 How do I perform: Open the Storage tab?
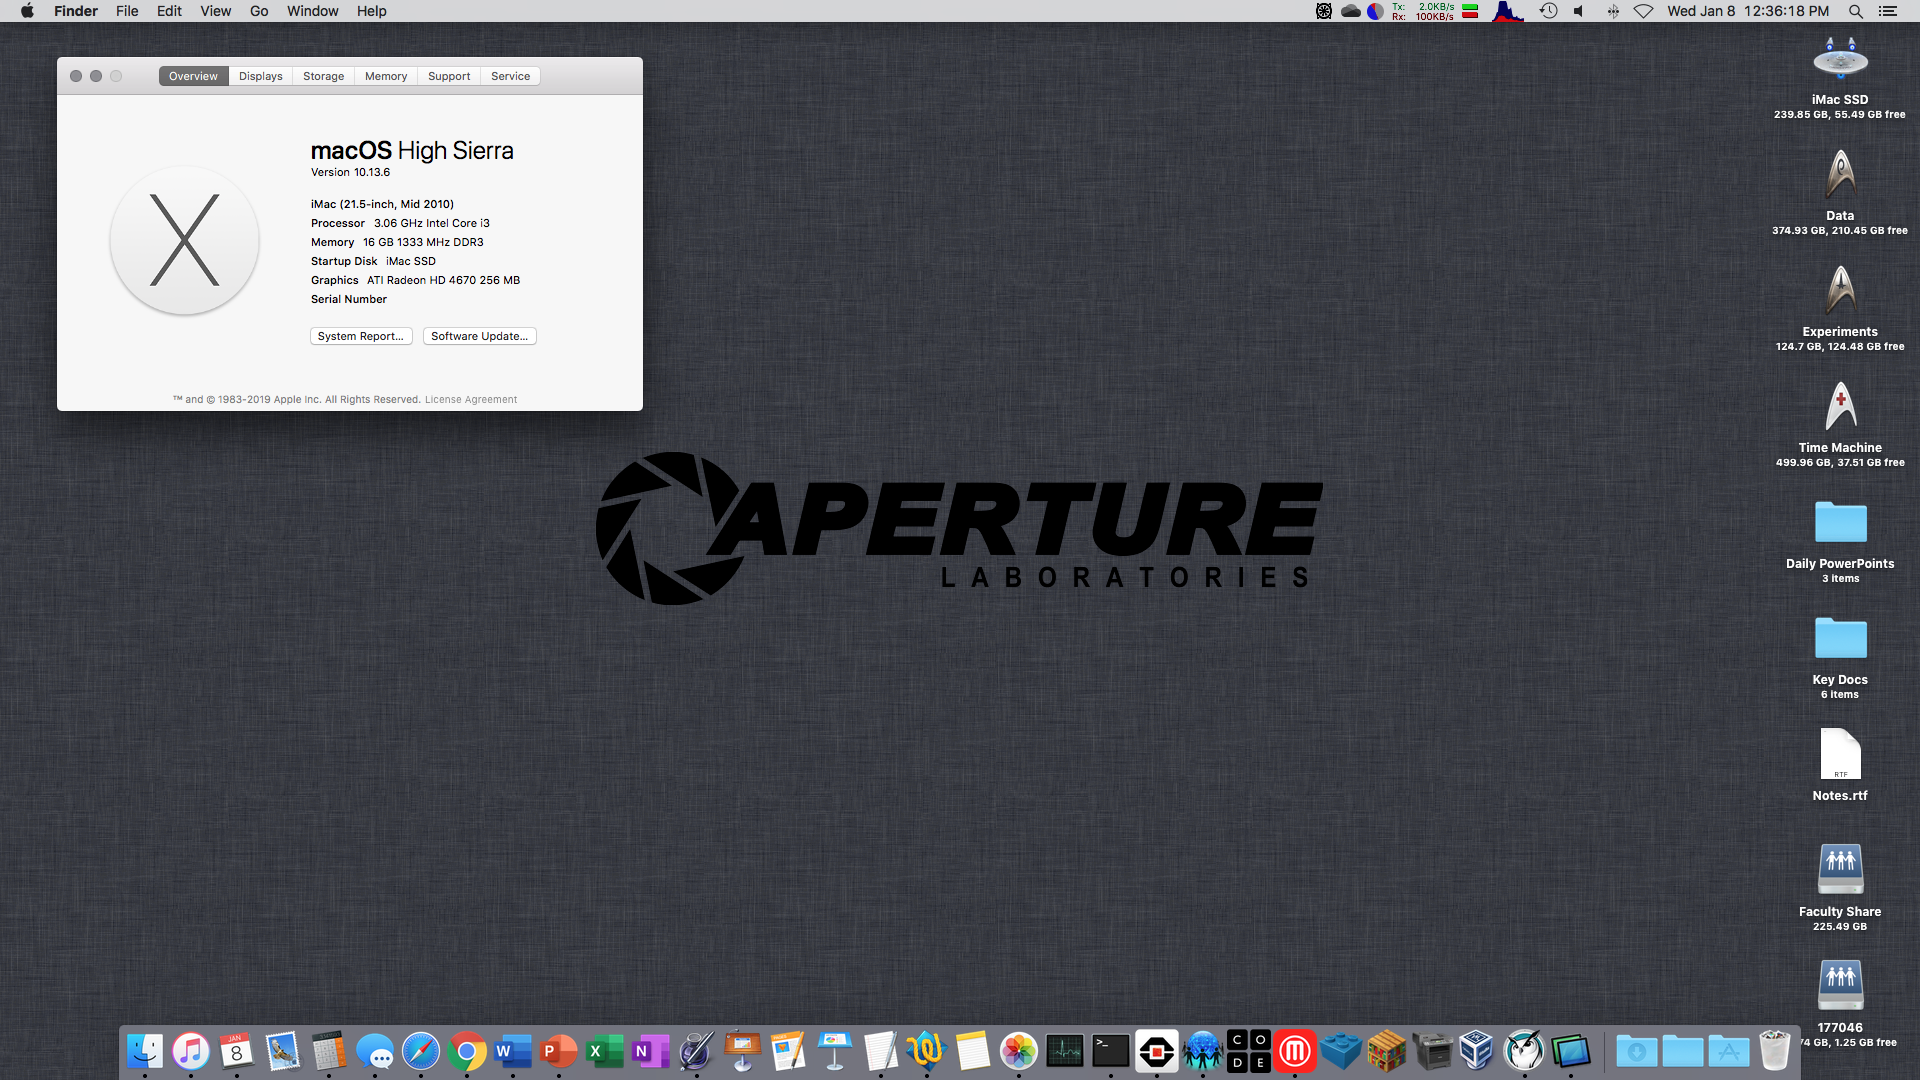323,76
